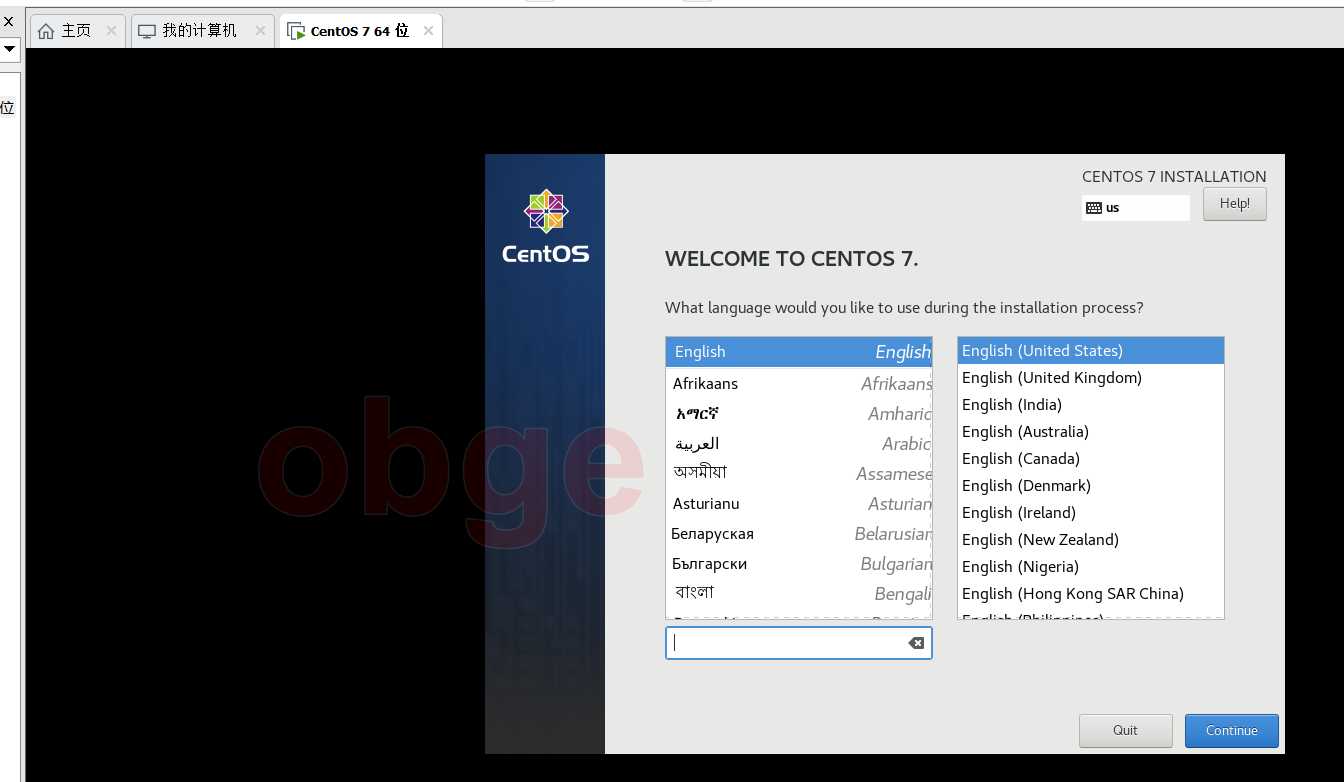Select English (India) locale
The image size is (1344, 782).
(1090, 405)
